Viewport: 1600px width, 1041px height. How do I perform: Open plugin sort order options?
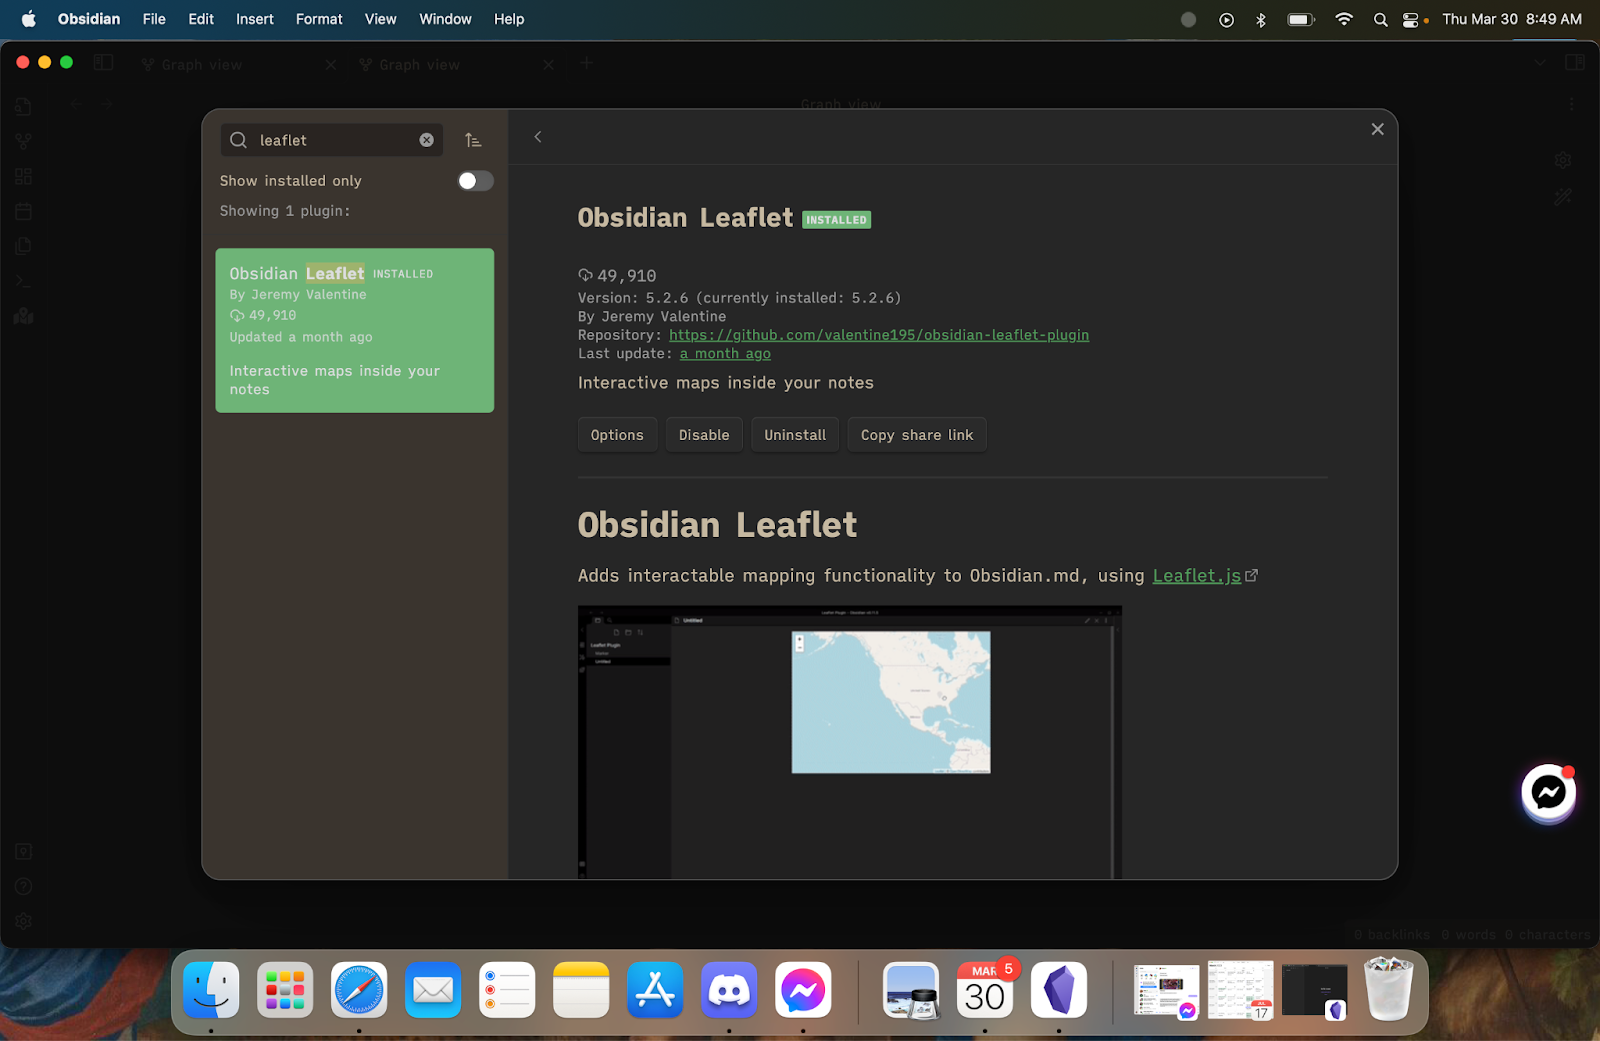pos(473,140)
